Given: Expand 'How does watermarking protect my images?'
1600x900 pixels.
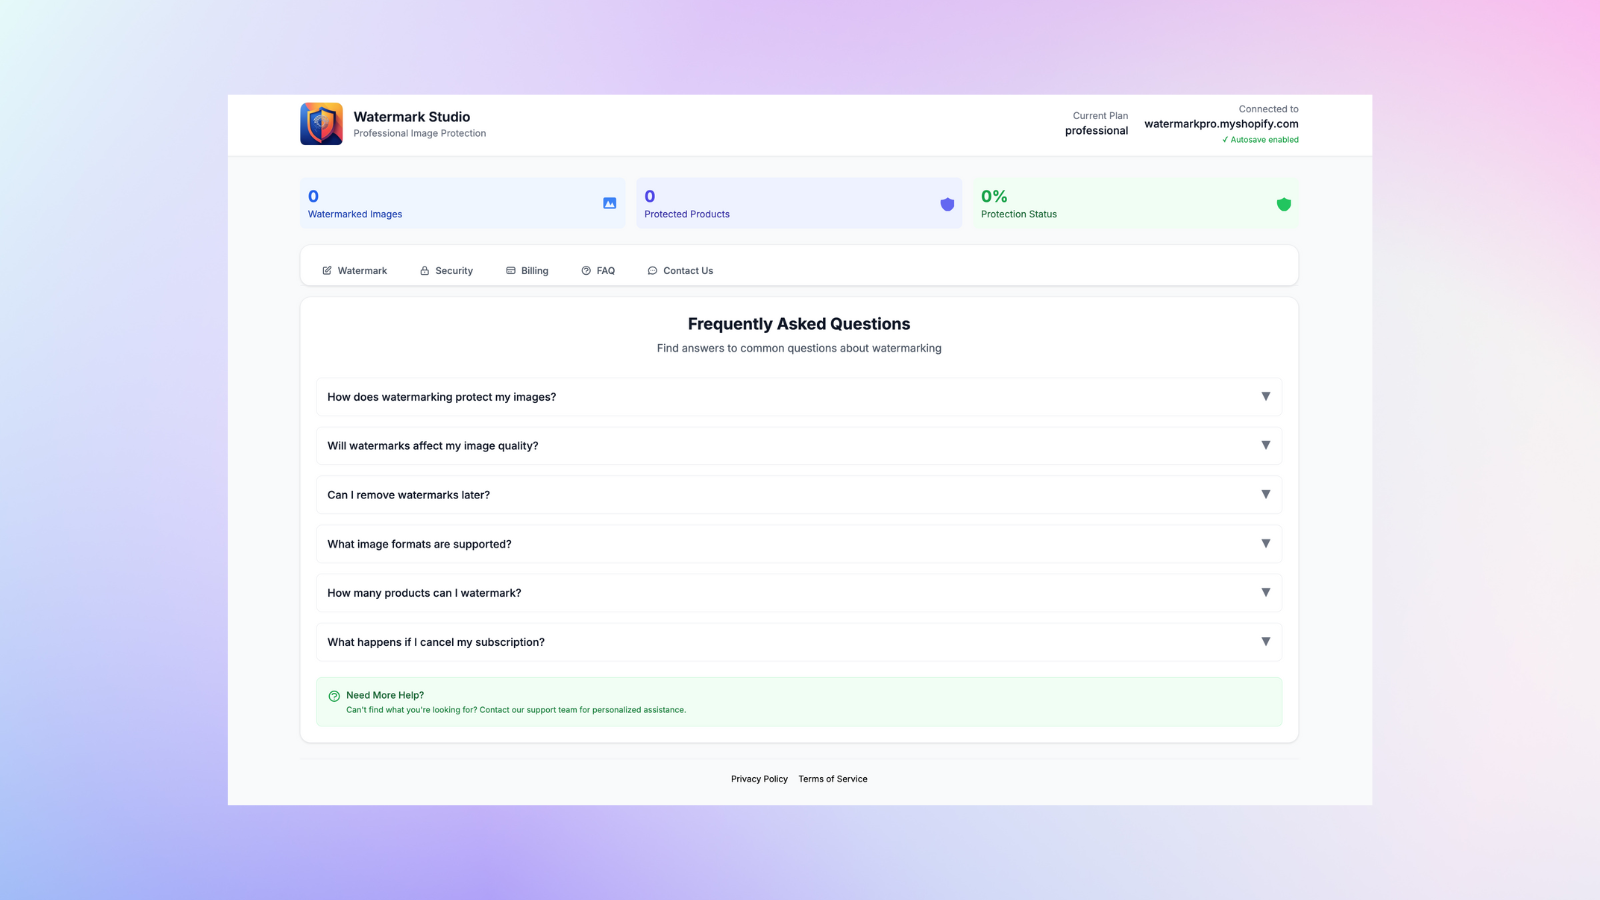Looking at the screenshot, I should click(x=1265, y=397).
